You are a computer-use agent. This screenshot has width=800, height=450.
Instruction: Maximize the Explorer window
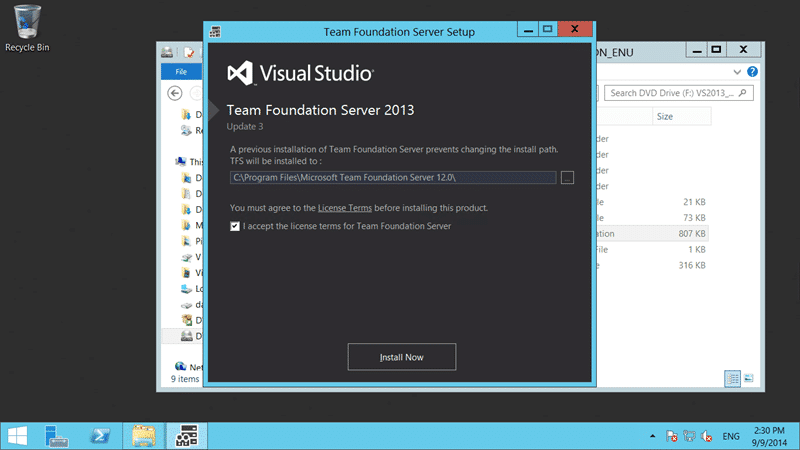pyautogui.click(x=716, y=50)
